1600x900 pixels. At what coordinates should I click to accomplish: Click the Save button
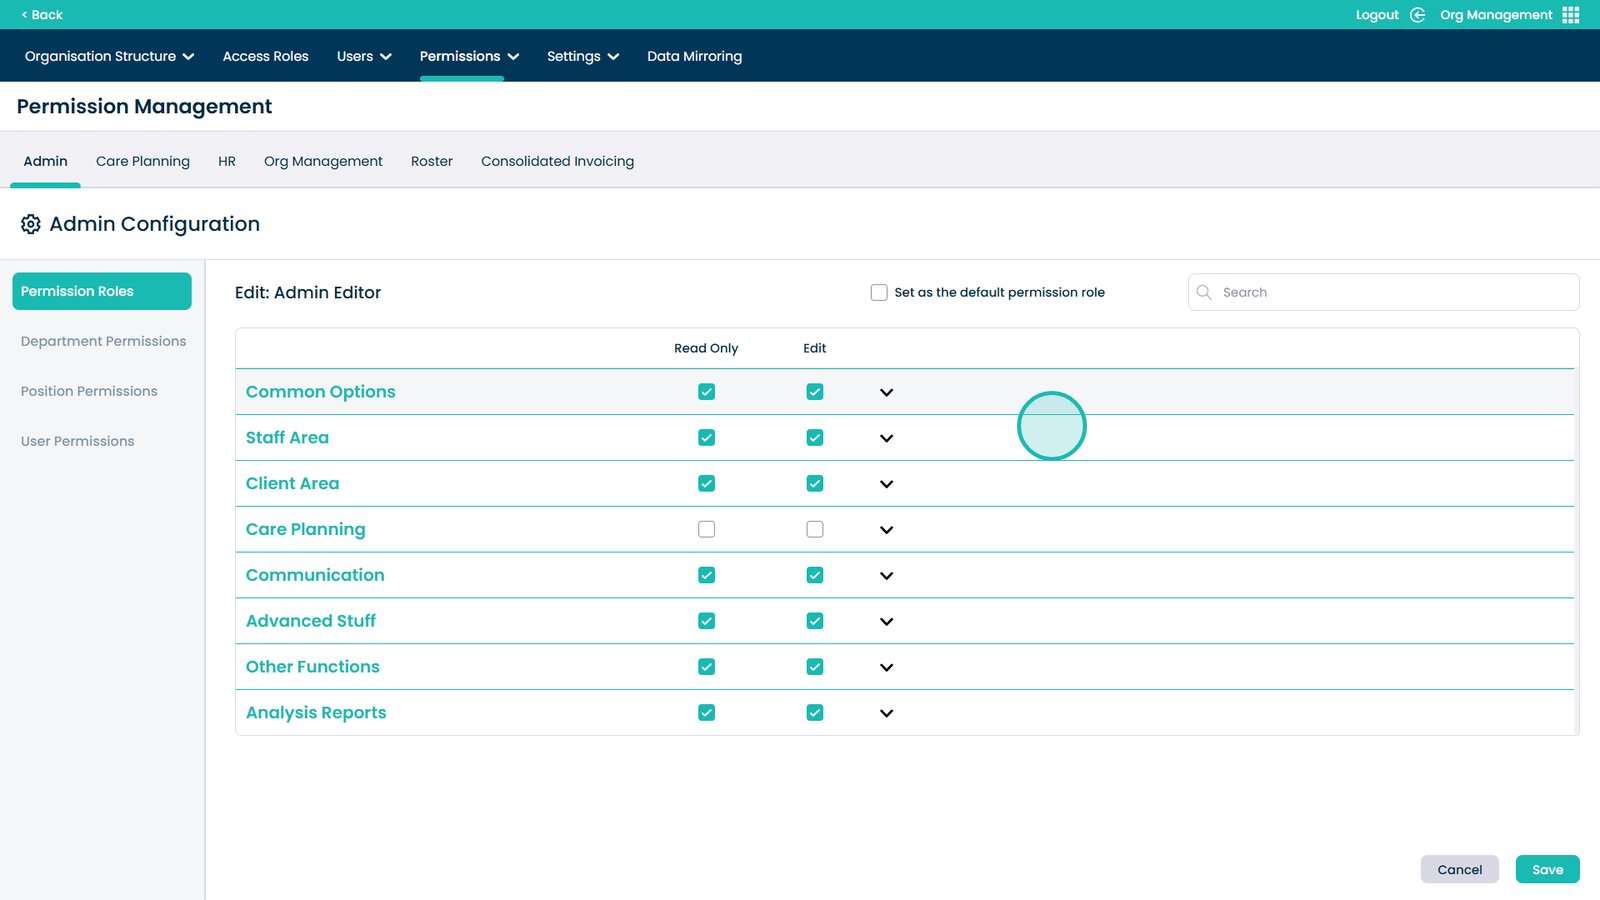pos(1547,869)
